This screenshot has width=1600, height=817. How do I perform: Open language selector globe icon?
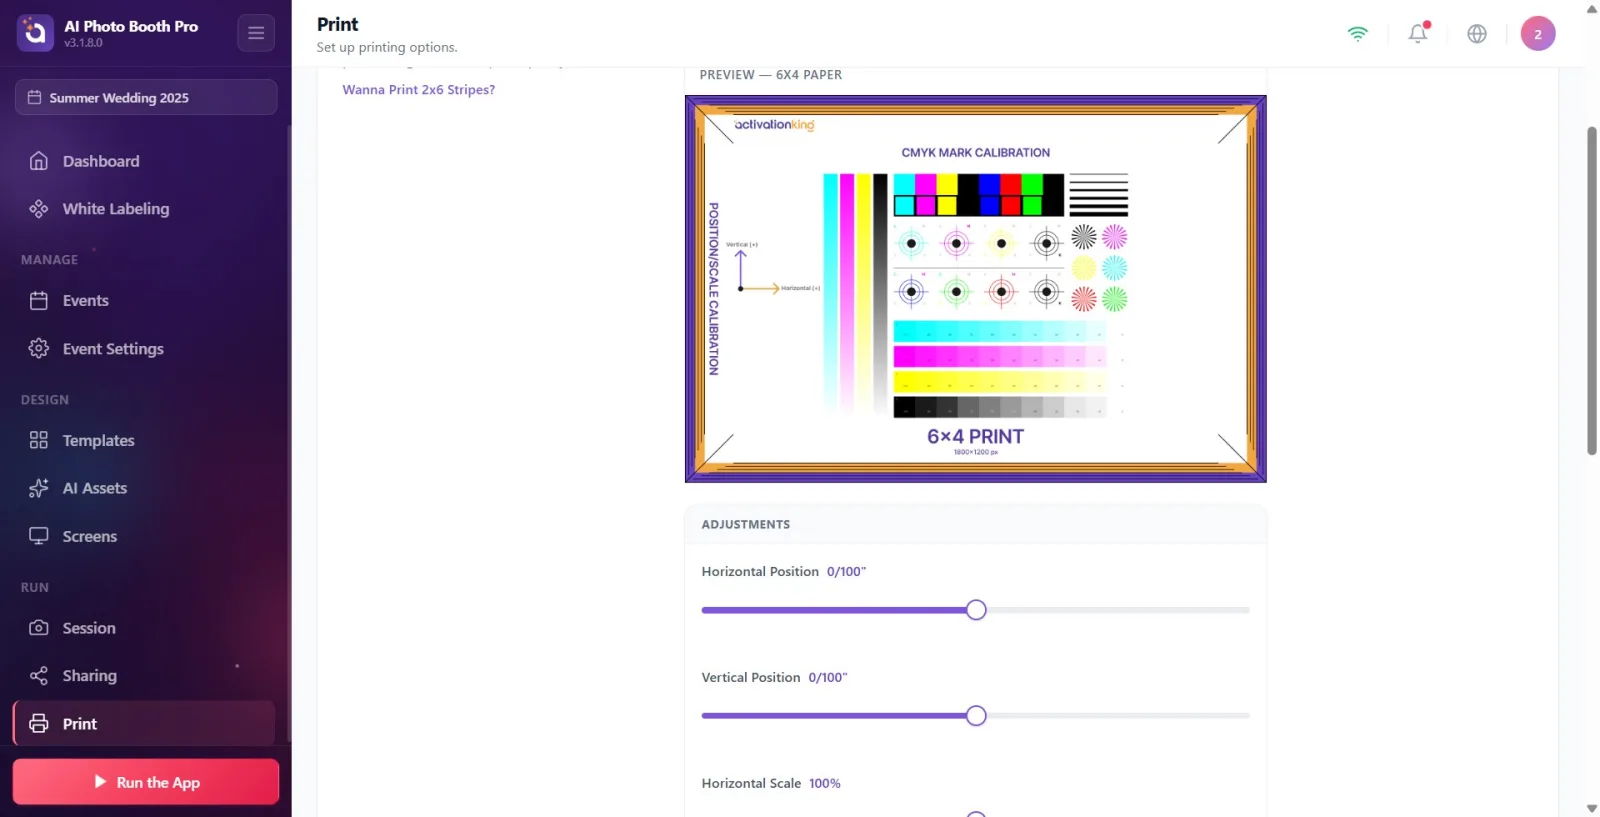tap(1477, 34)
